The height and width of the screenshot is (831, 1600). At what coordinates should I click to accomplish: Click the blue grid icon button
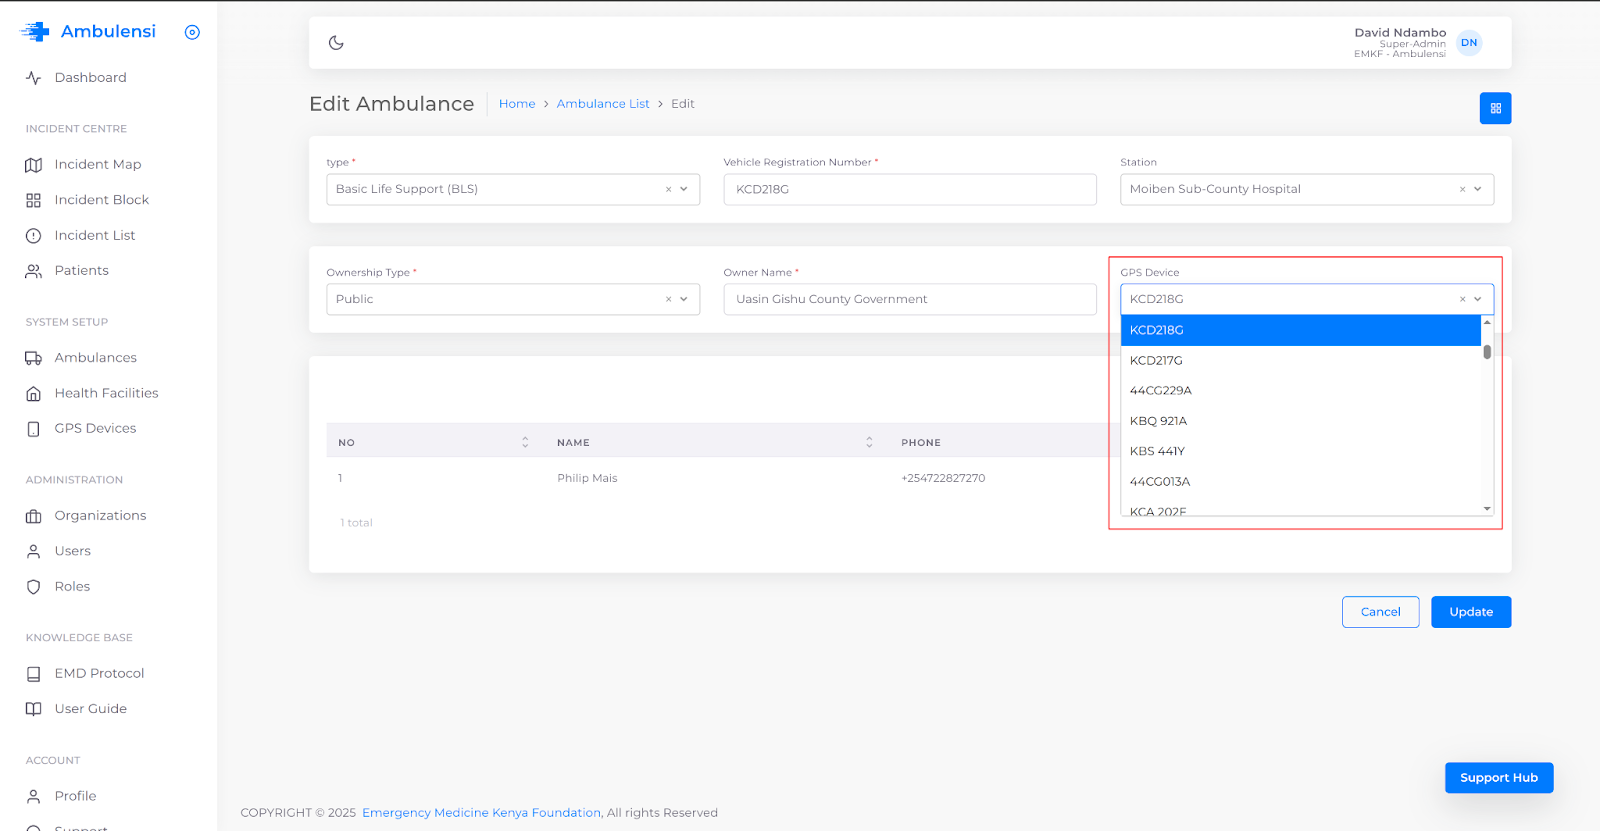pyautogui.click(x=1495, y=108)
